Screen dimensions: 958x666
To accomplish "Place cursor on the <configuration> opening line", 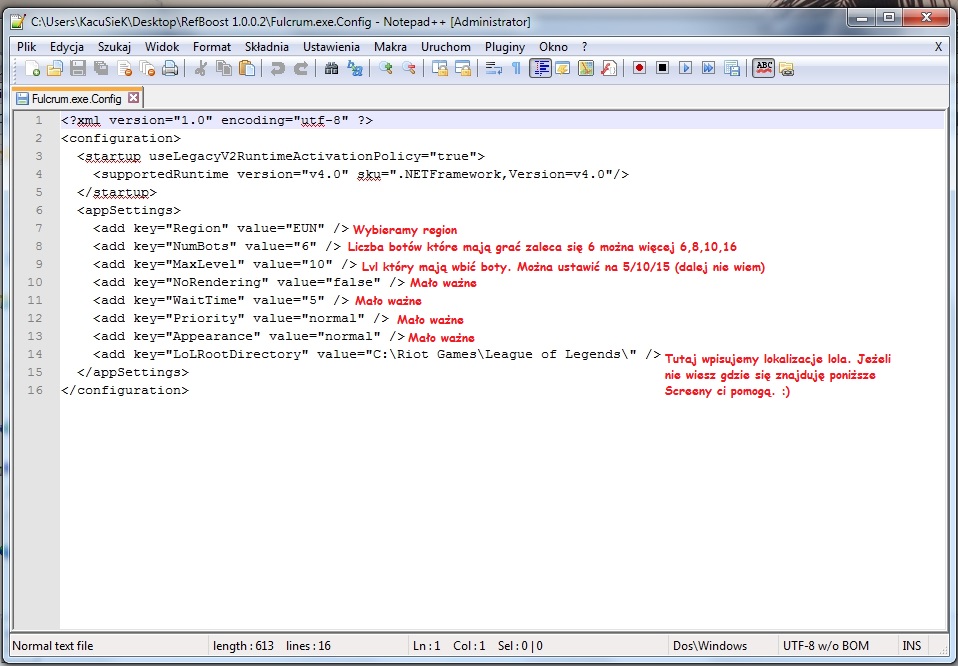I will click(121, 138).
